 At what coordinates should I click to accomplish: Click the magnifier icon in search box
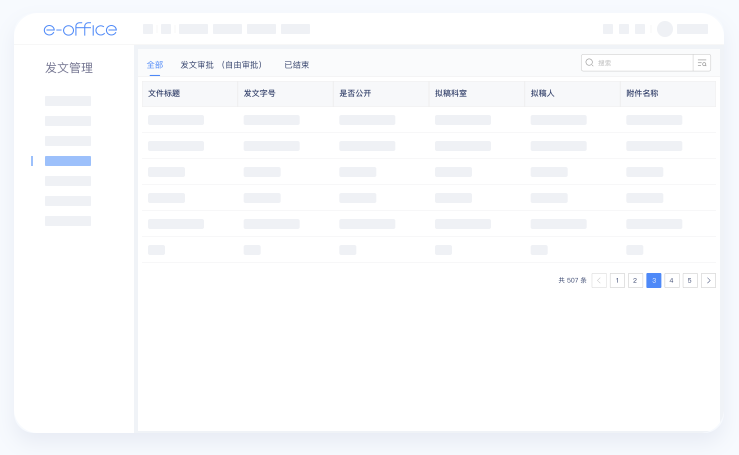(x=590, y=63)
